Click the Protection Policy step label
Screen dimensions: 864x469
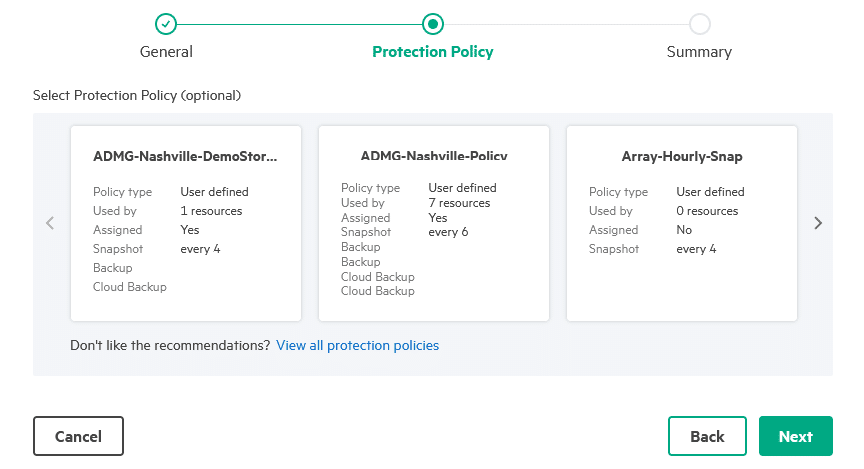tap(433, 52)
